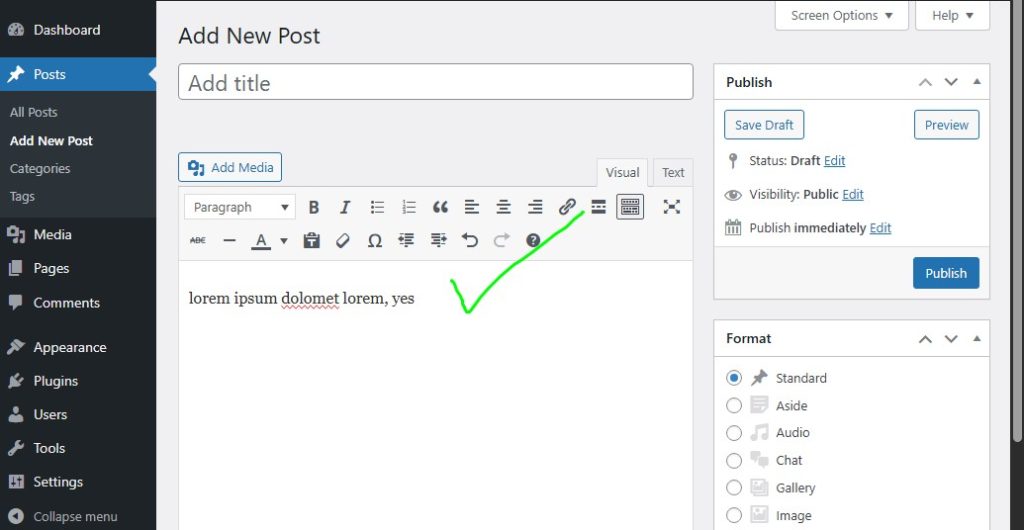Click into the post content text area

(436, 395)
